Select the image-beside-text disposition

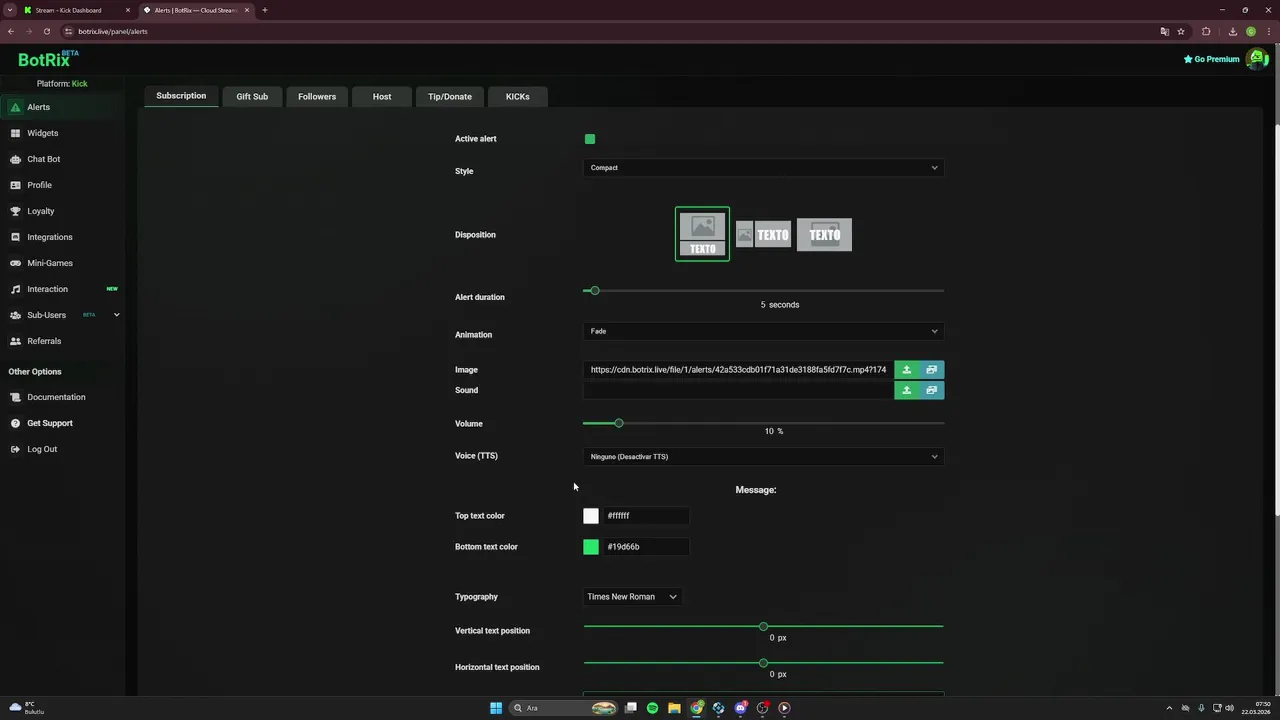click(x=764, y=234)
